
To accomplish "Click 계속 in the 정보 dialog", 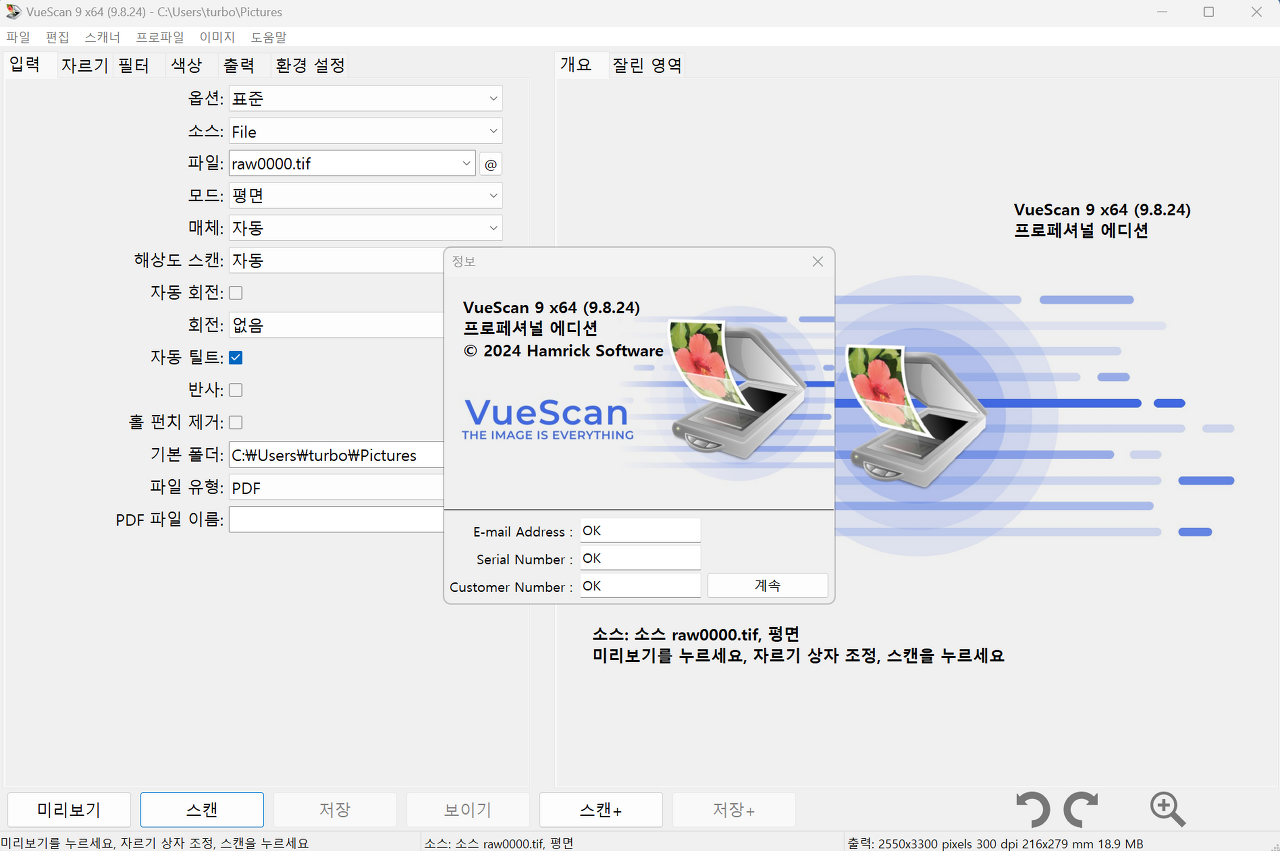I will pyautogui.click(x=767, y=586).
